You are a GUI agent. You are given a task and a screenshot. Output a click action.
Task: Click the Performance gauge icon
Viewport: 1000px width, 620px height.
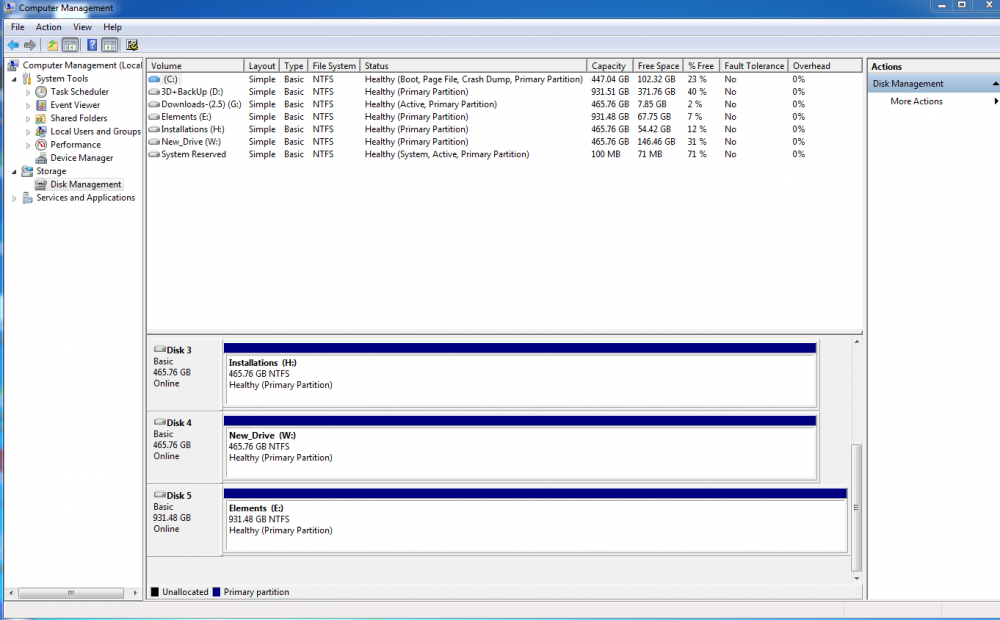click(41, 145)
